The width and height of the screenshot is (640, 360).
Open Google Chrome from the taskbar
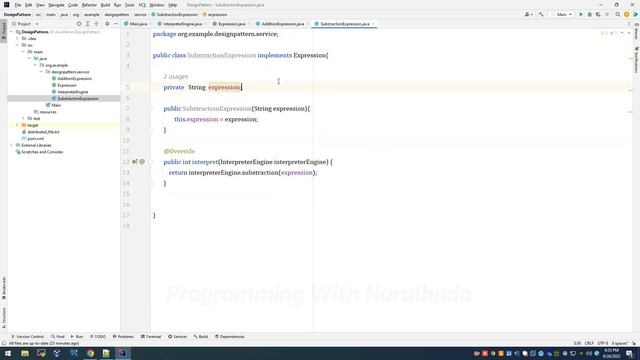pos(90,353)
